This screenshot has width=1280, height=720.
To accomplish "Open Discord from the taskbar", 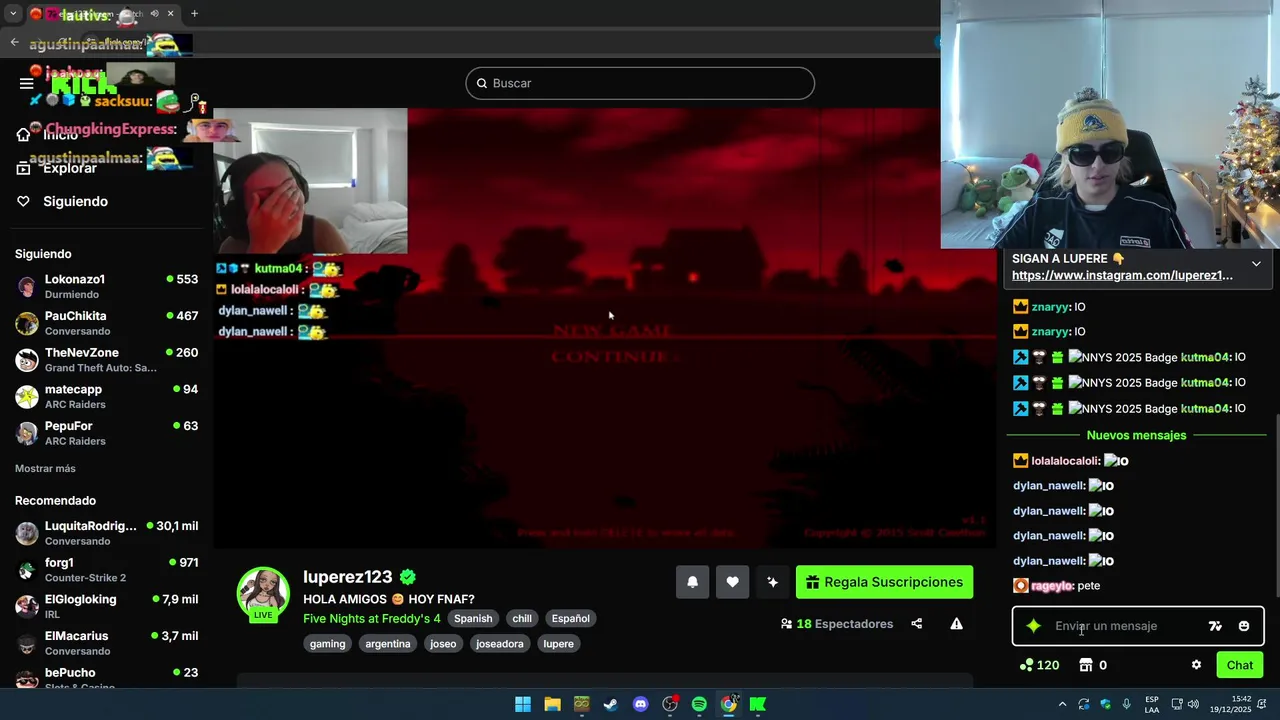I will [640, 704].
